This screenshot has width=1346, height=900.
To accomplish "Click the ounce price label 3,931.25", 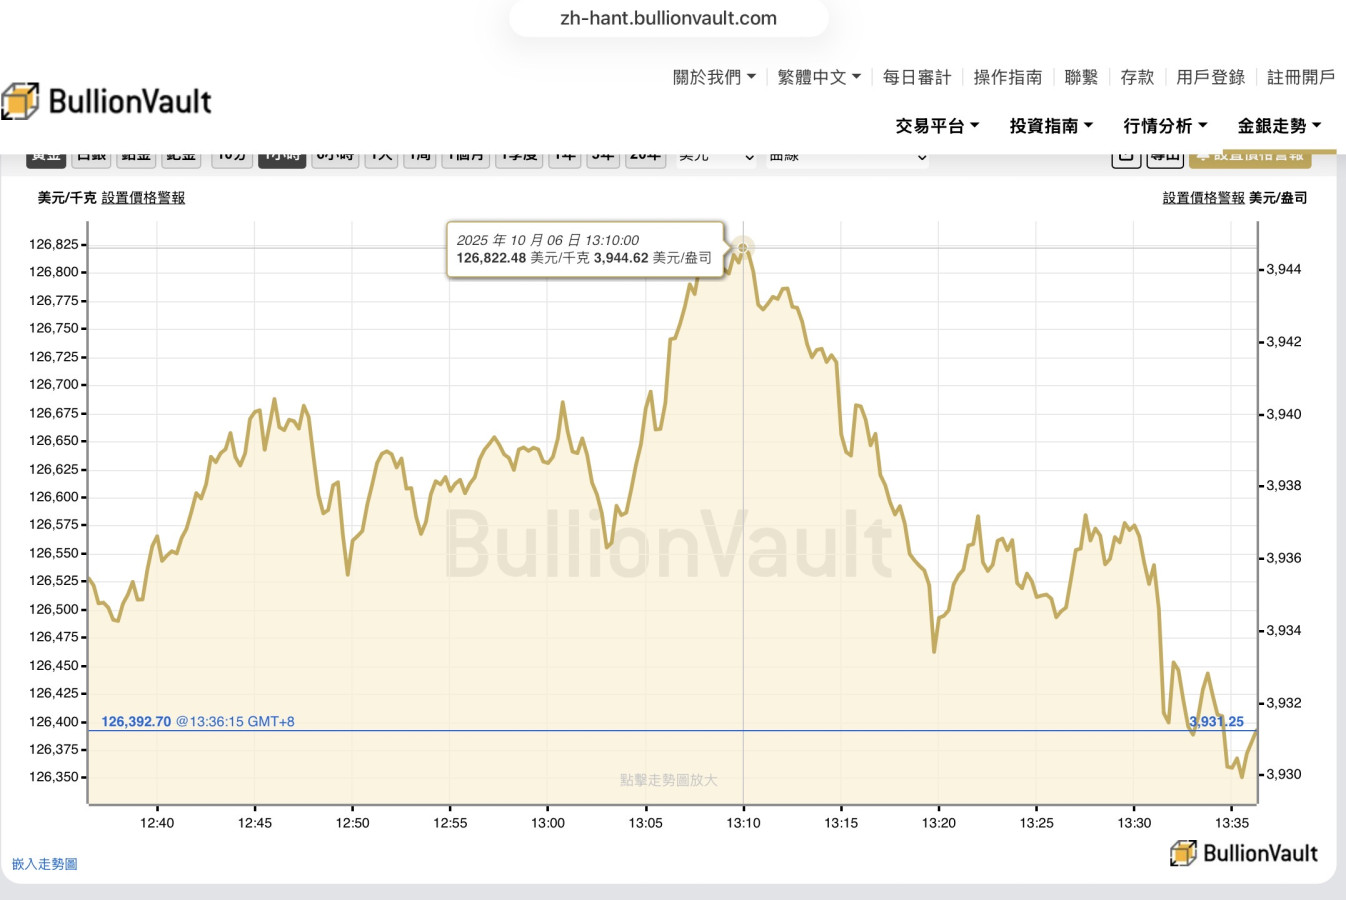I will 1217,722.
